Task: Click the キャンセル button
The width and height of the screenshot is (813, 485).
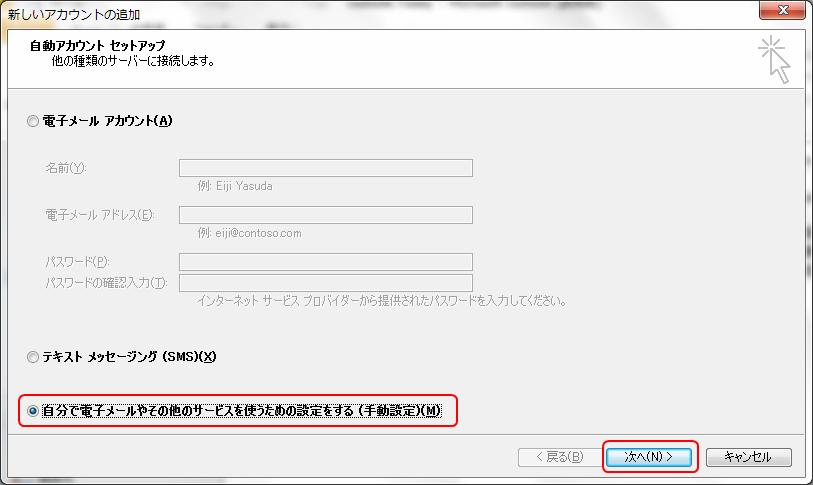Action: [748, 457]
